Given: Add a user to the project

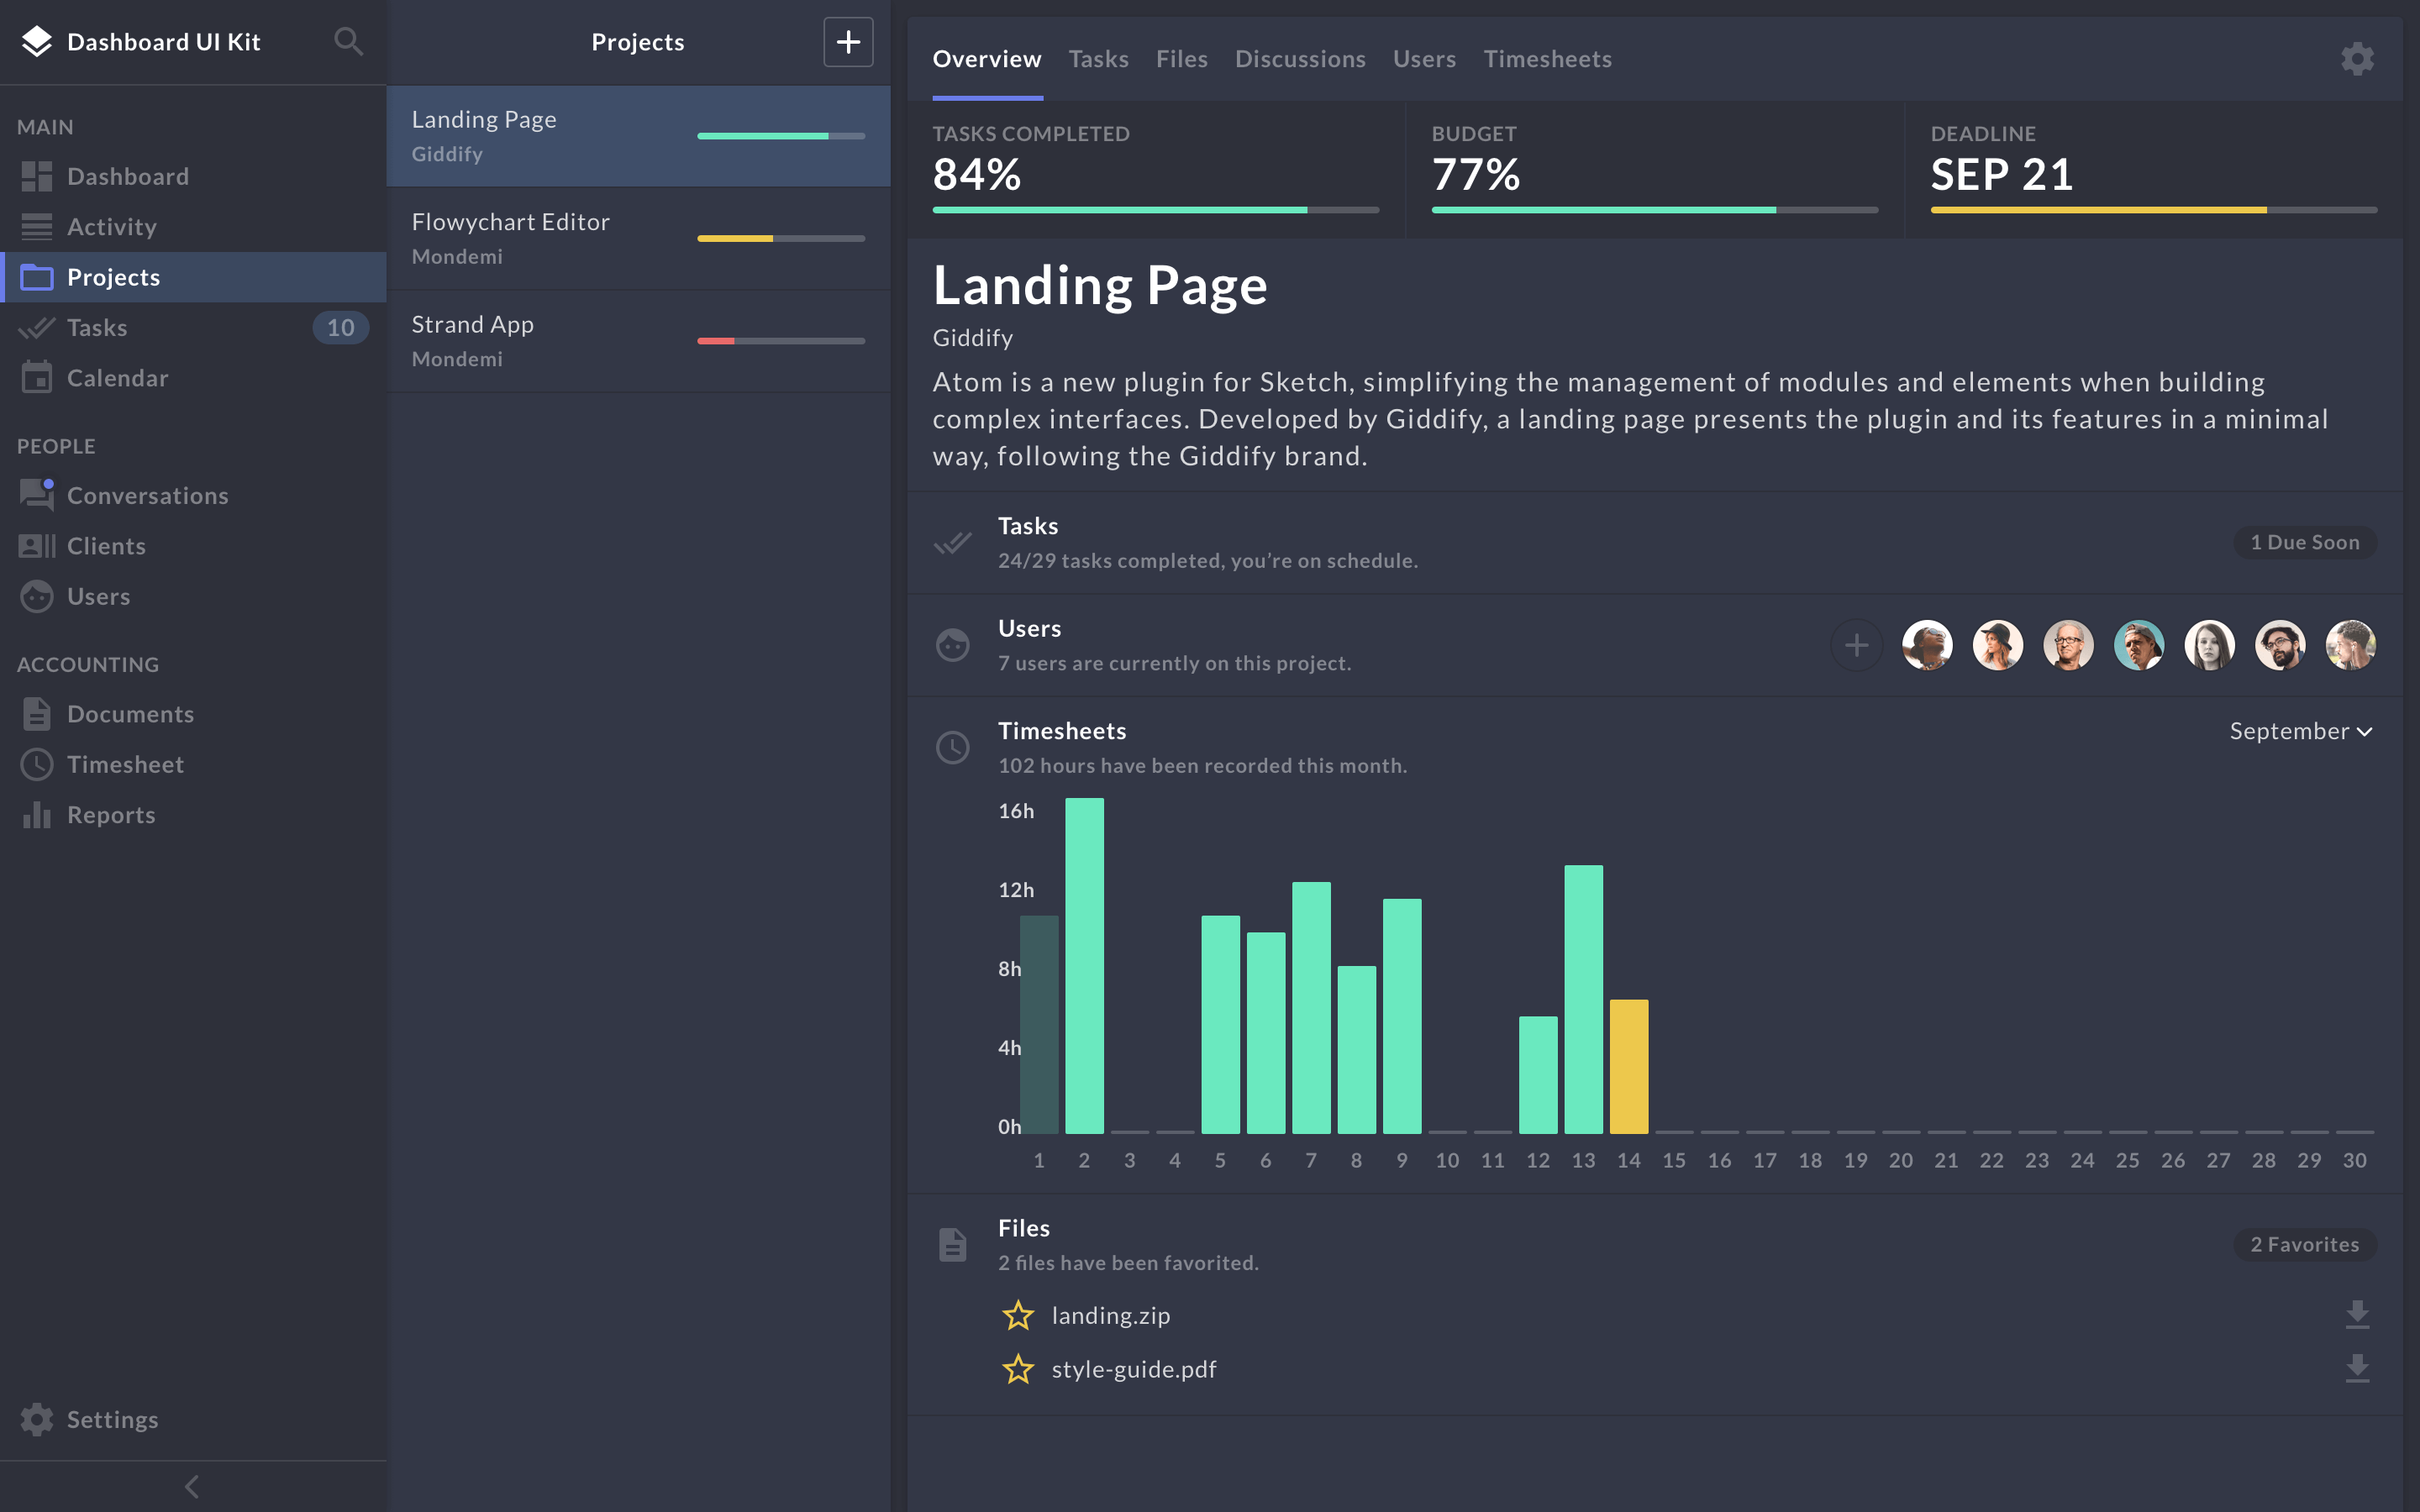Looking at the screenshot, I should [1856, 645].
